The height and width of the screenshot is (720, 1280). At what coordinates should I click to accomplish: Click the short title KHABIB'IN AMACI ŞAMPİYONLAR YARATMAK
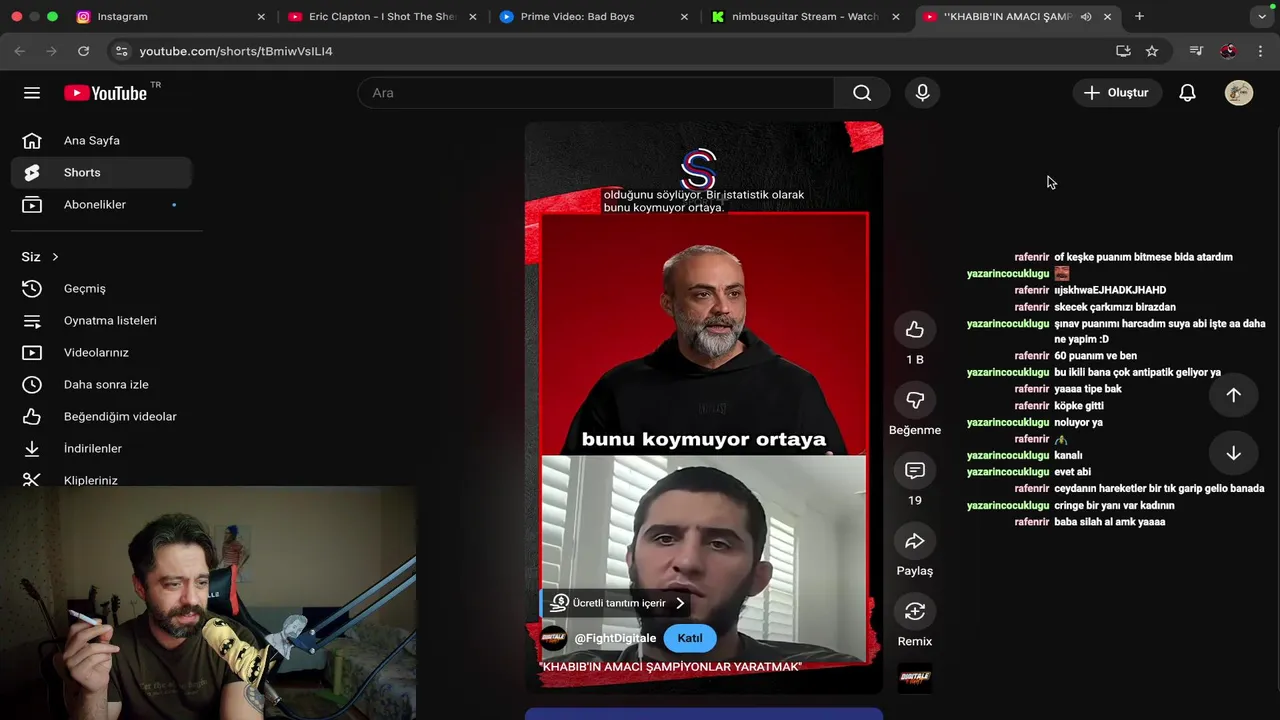pos(670,667)
